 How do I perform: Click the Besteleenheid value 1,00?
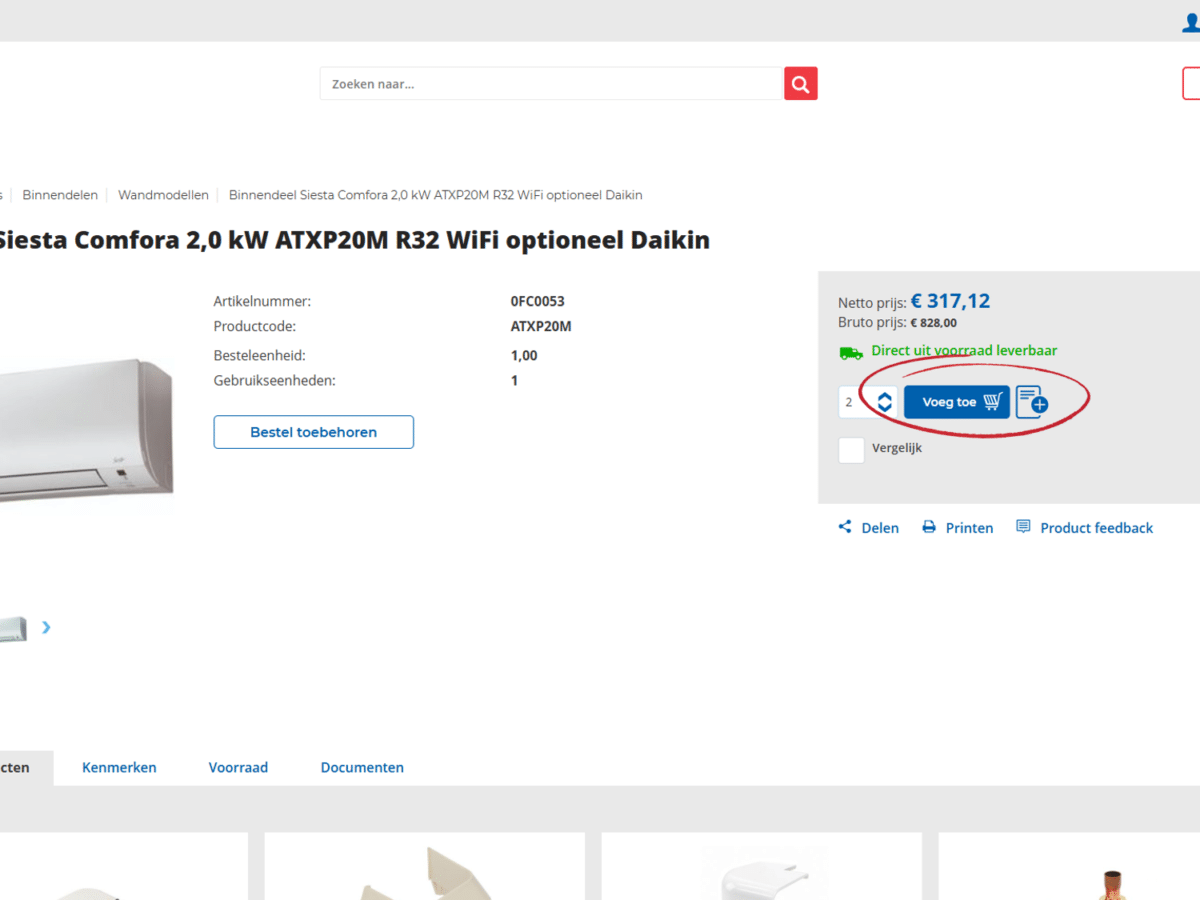click(x=524, y=355)
